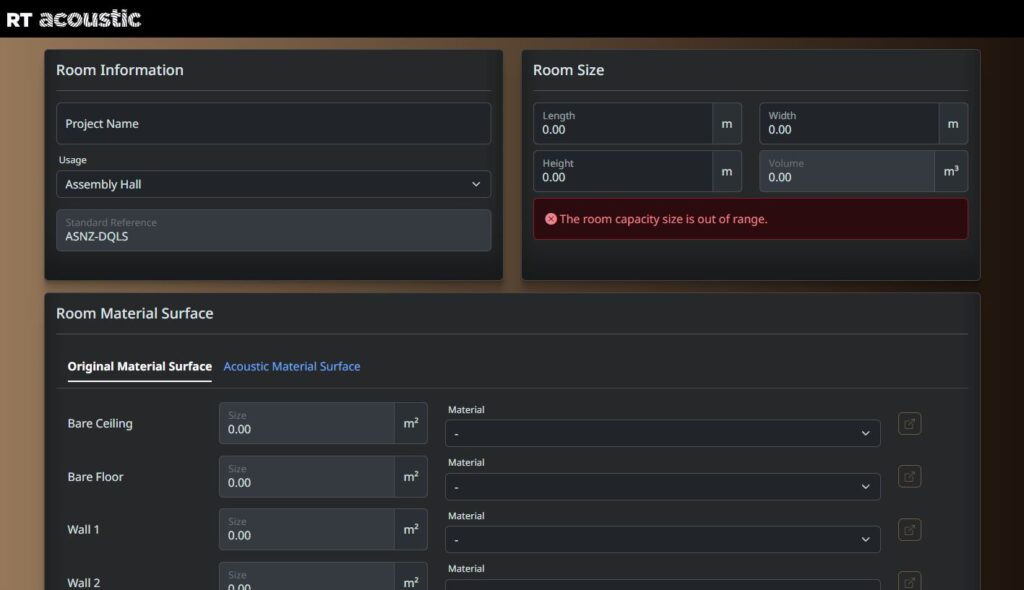1024x590 pixels.
Task: Click the Bare Ceiling Size field
Action: click(307, 424)
